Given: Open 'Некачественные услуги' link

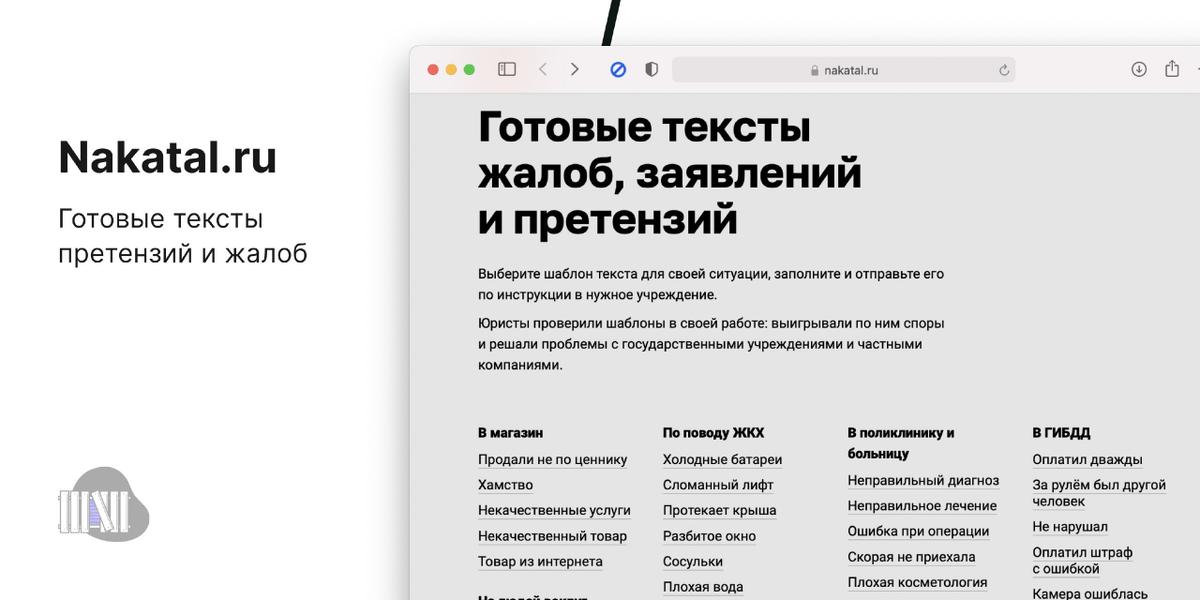Looking at the screenshot, I should click(x=554, y=511).
